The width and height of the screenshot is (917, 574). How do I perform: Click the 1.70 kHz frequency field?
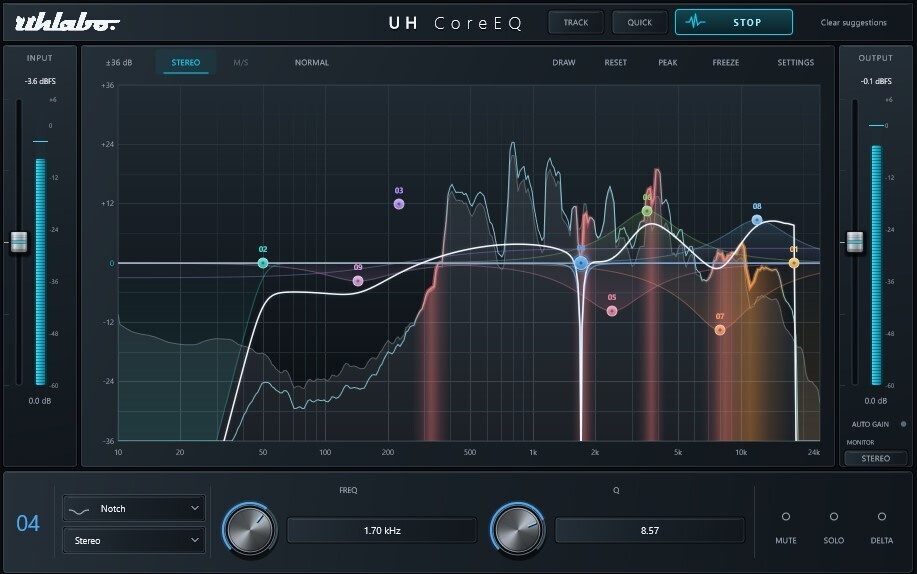click(x=382, y=531)
